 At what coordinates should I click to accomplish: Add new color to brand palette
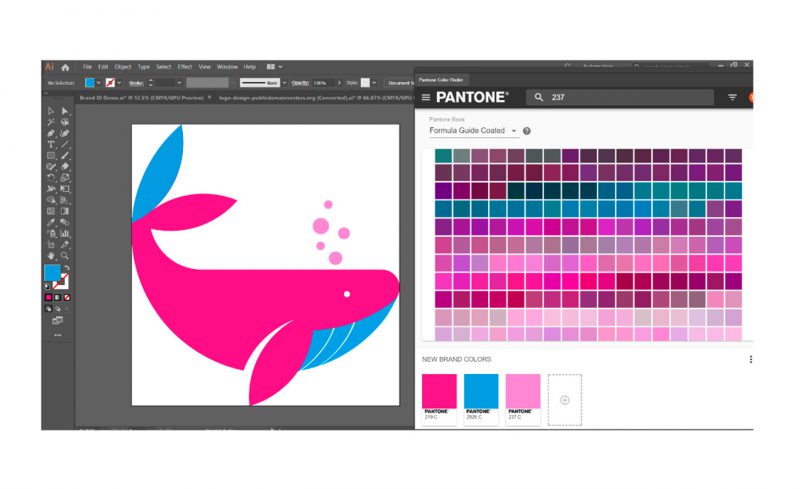pos(564,400)
